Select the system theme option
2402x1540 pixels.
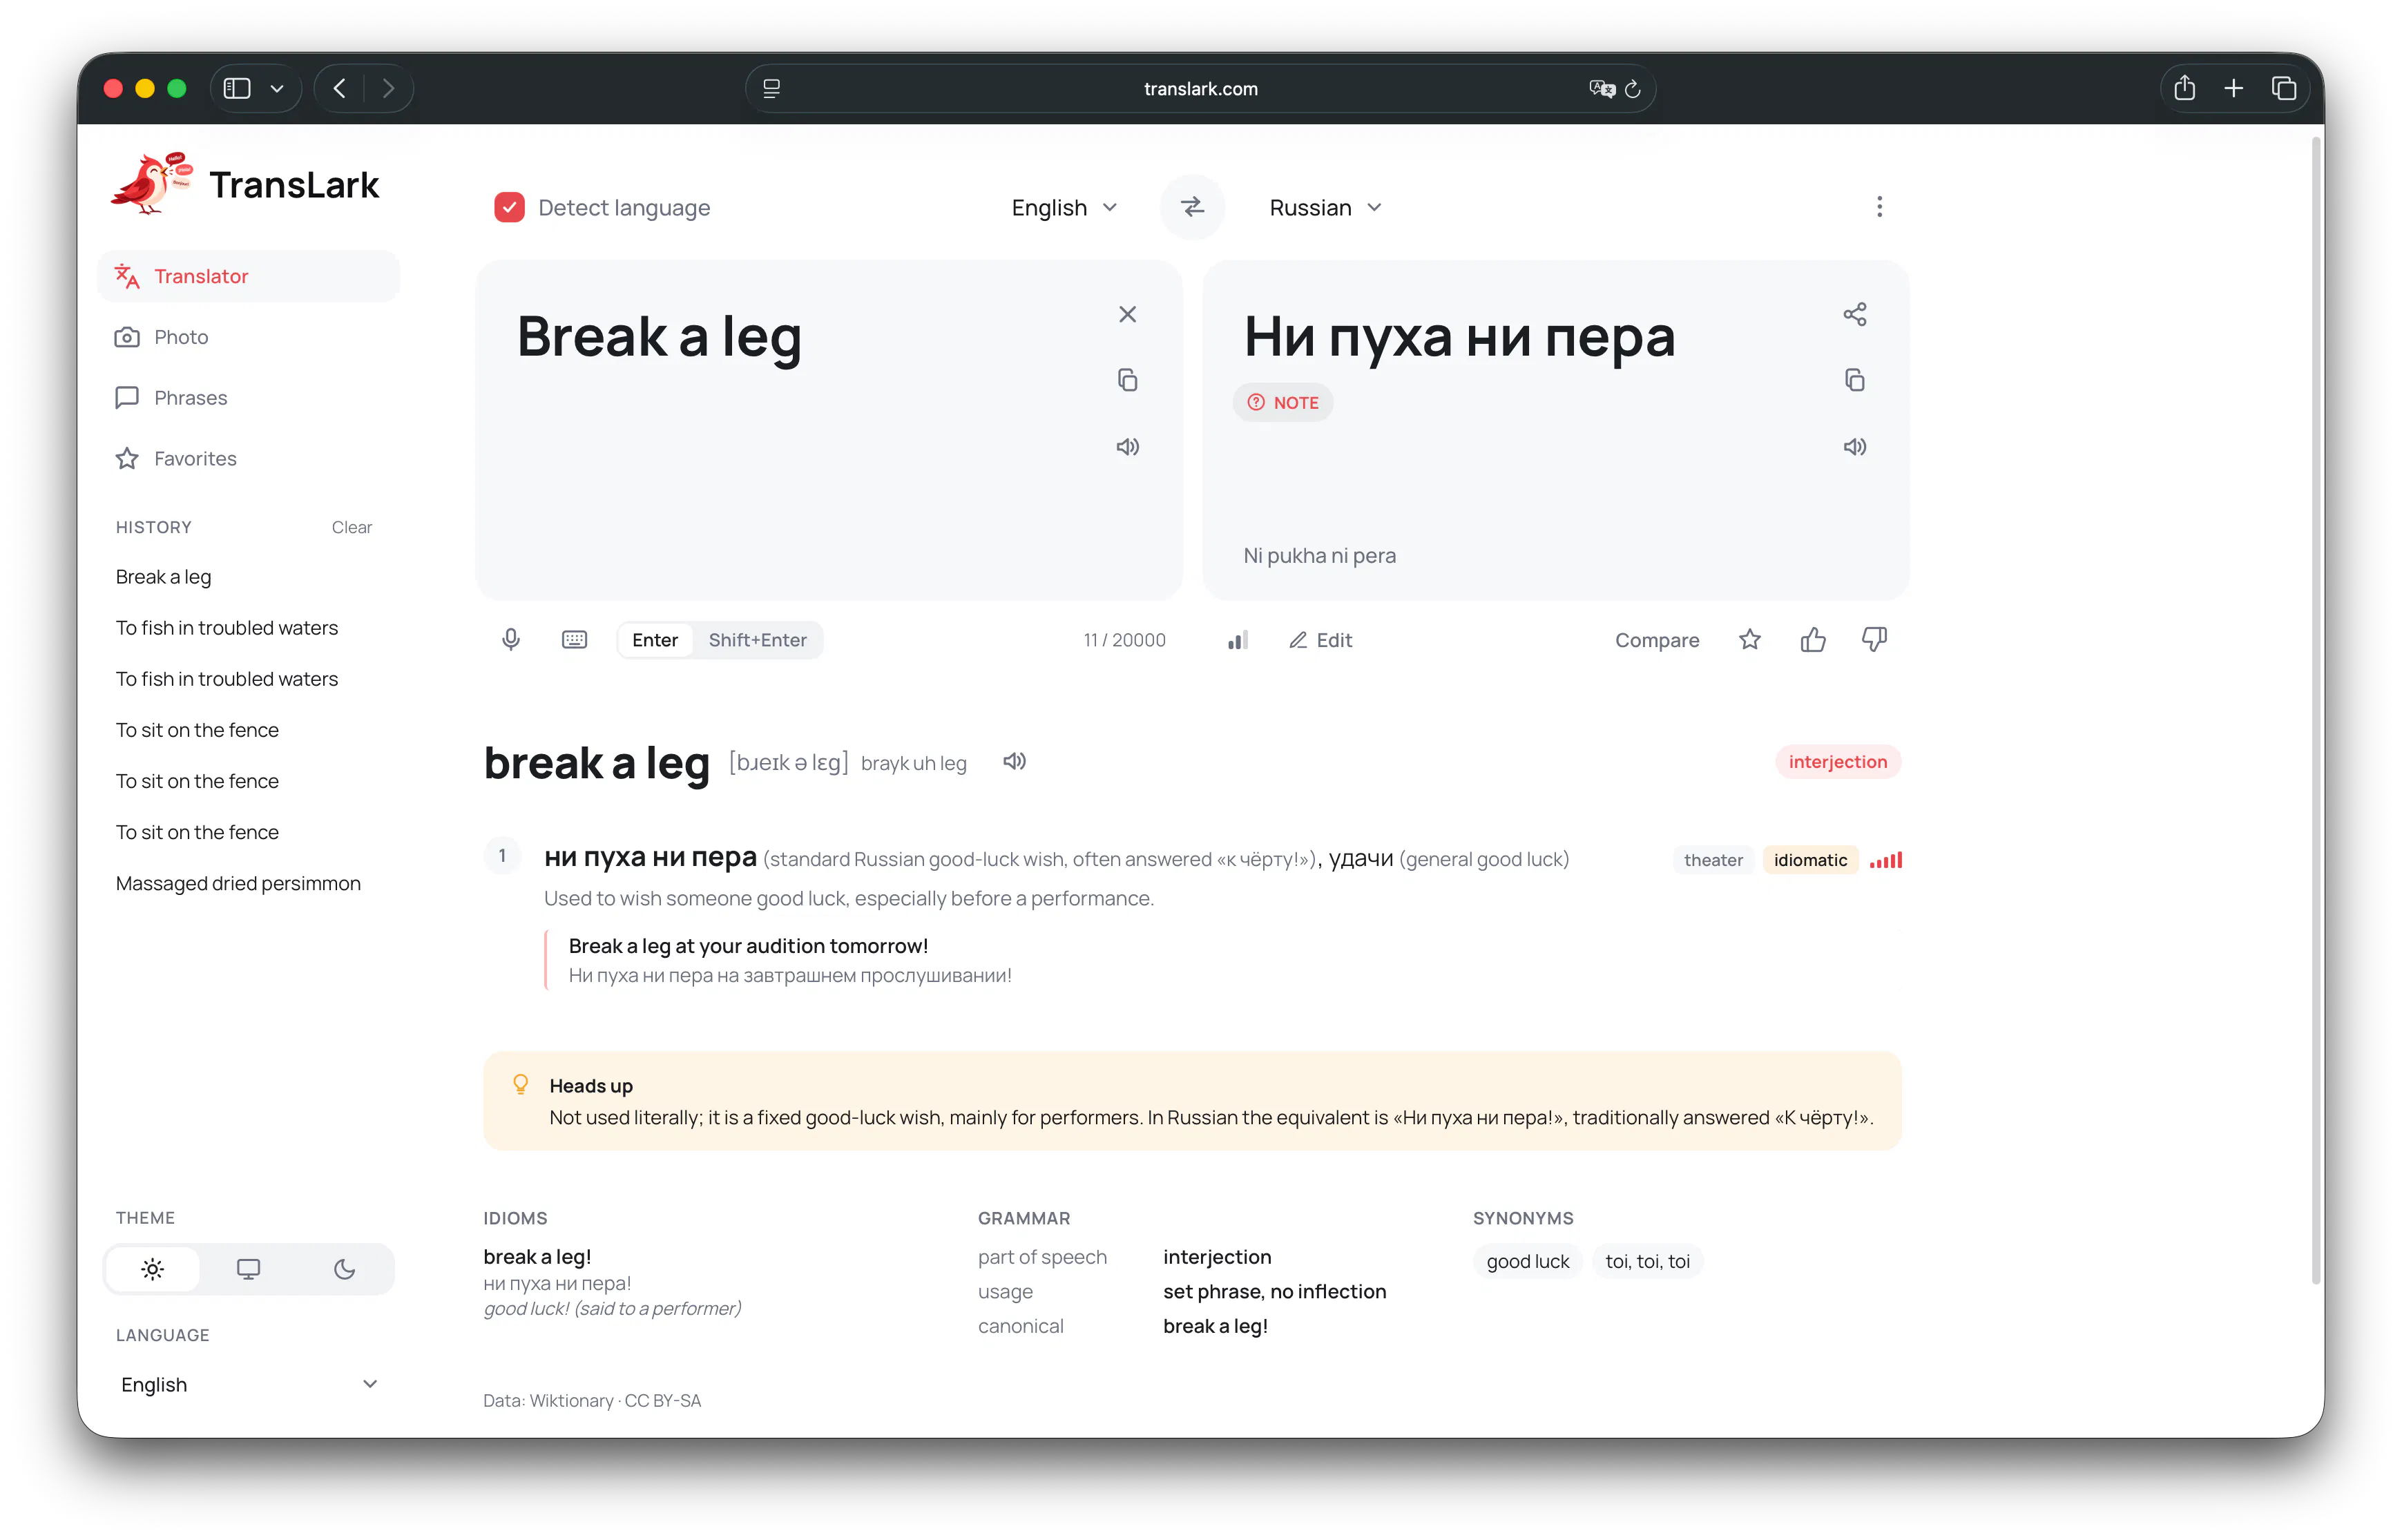click(x=248, y=1269)
